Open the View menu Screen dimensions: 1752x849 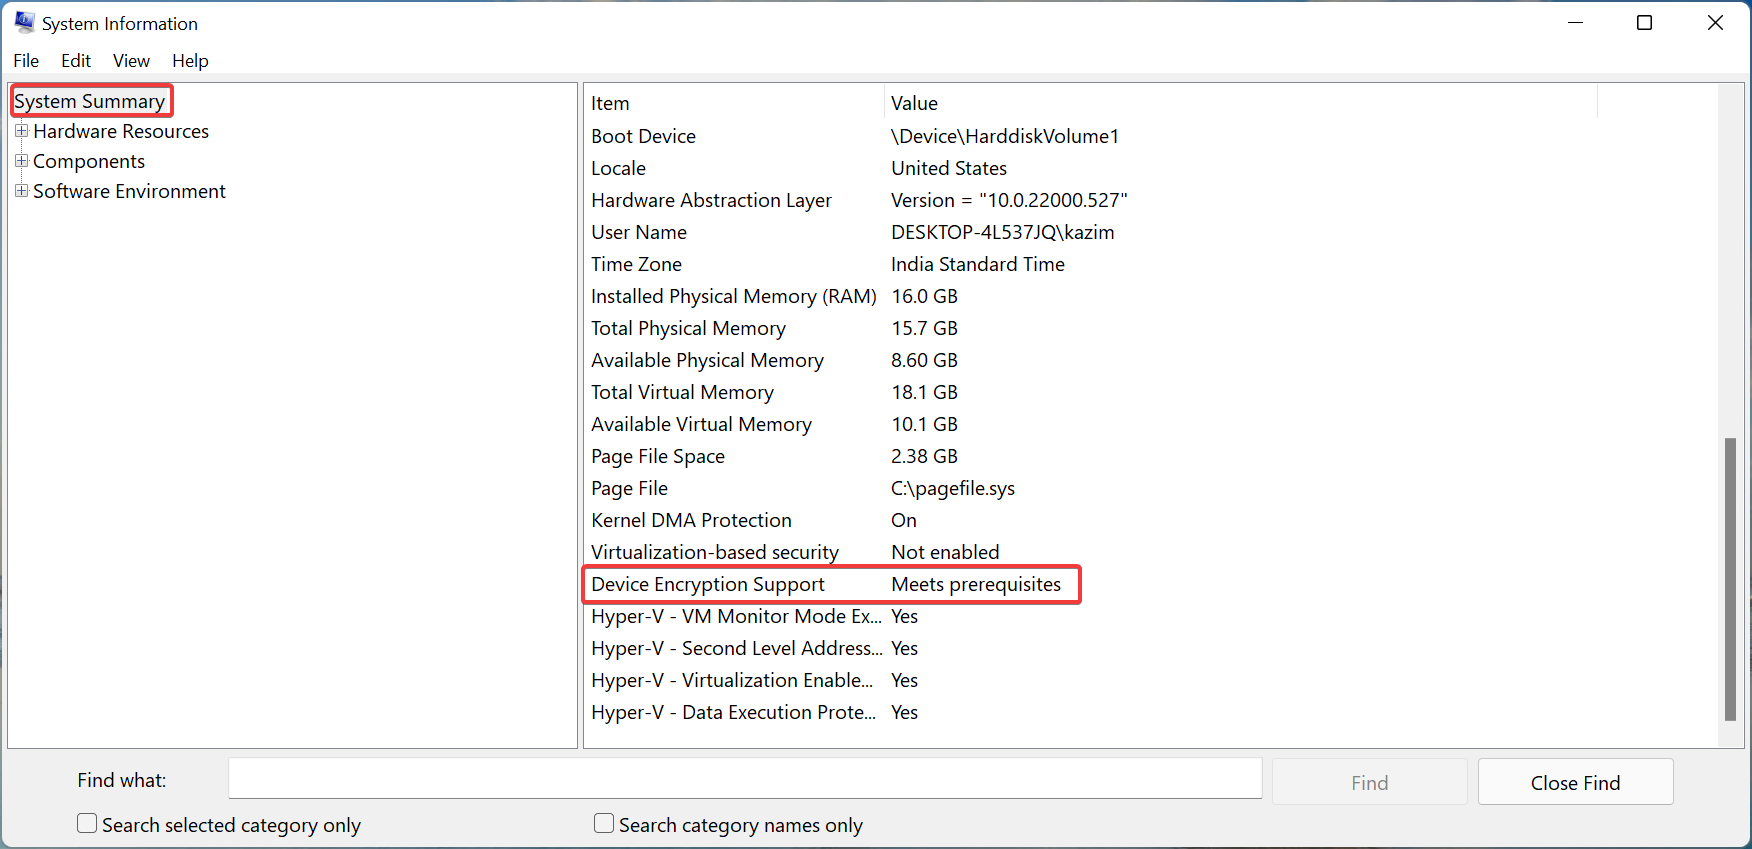[x=131, y=61]
